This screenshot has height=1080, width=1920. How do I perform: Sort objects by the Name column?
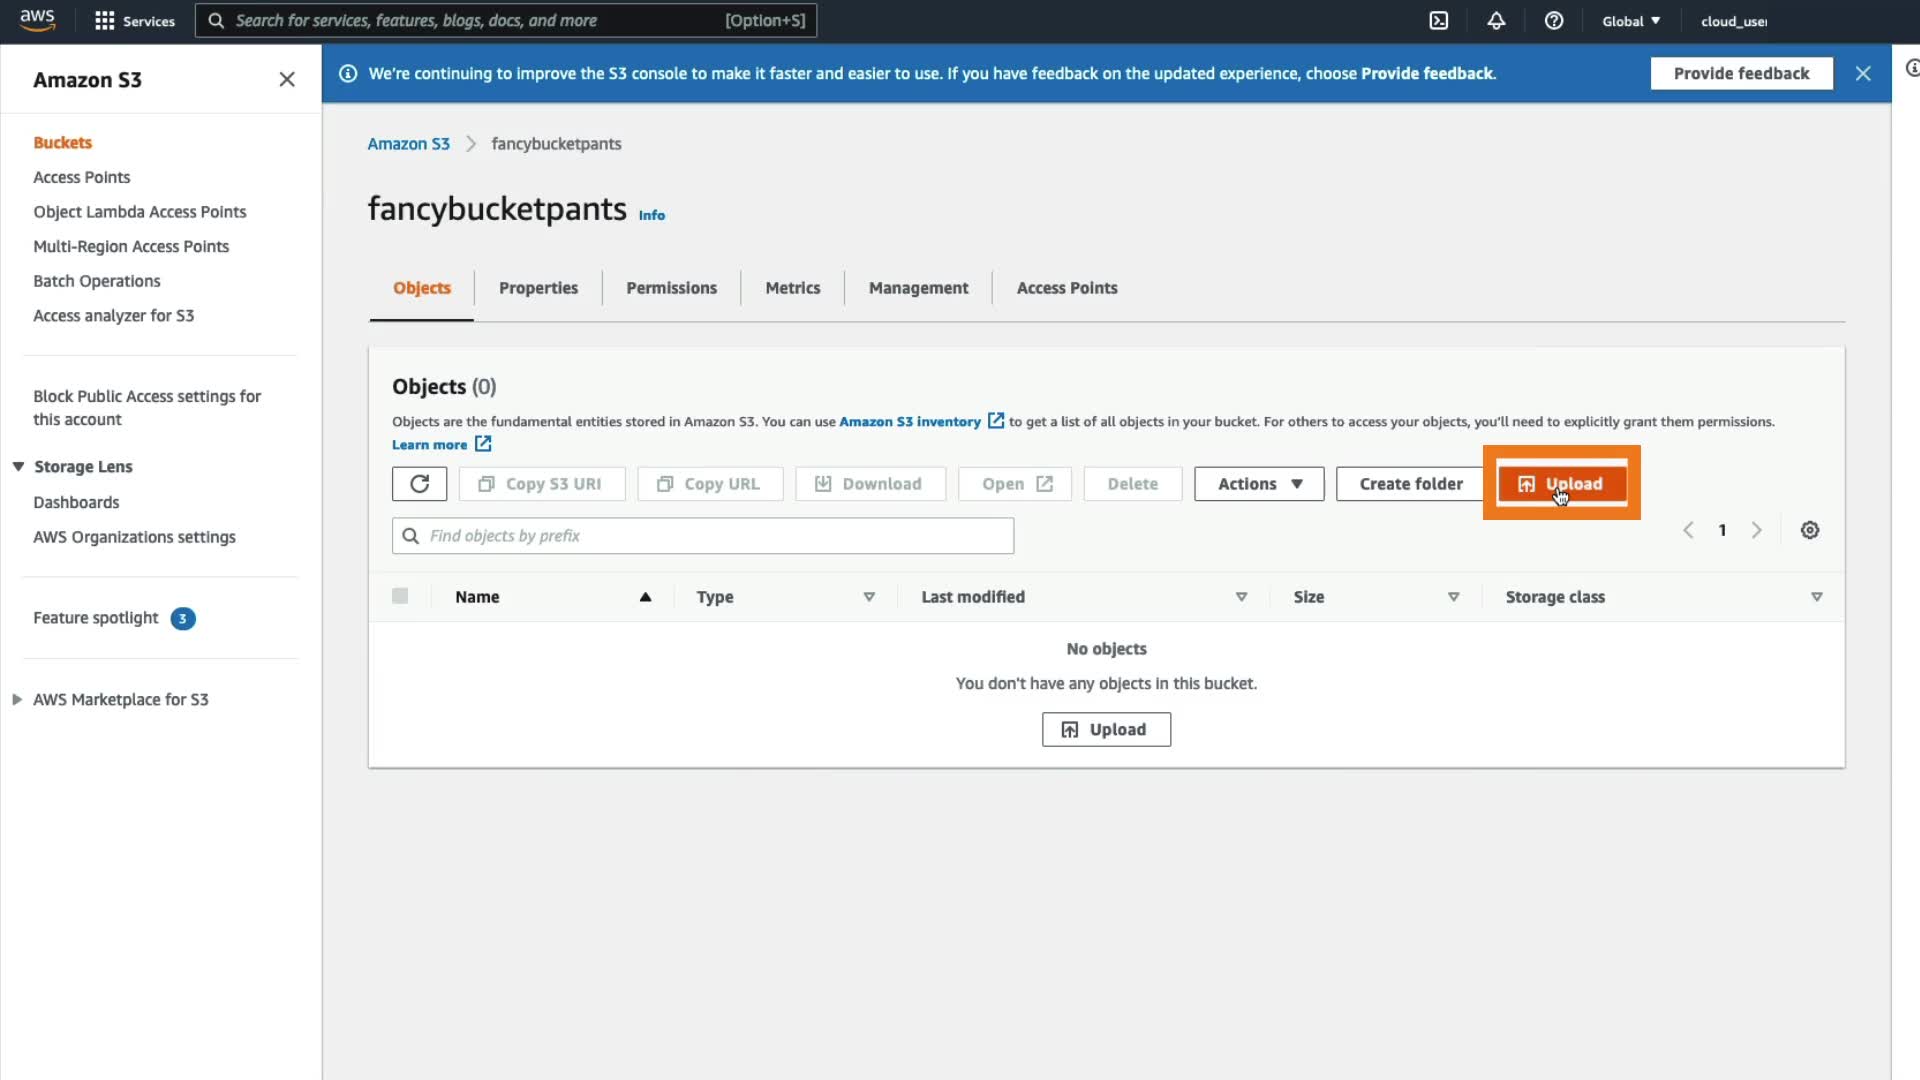pos(477,597)
